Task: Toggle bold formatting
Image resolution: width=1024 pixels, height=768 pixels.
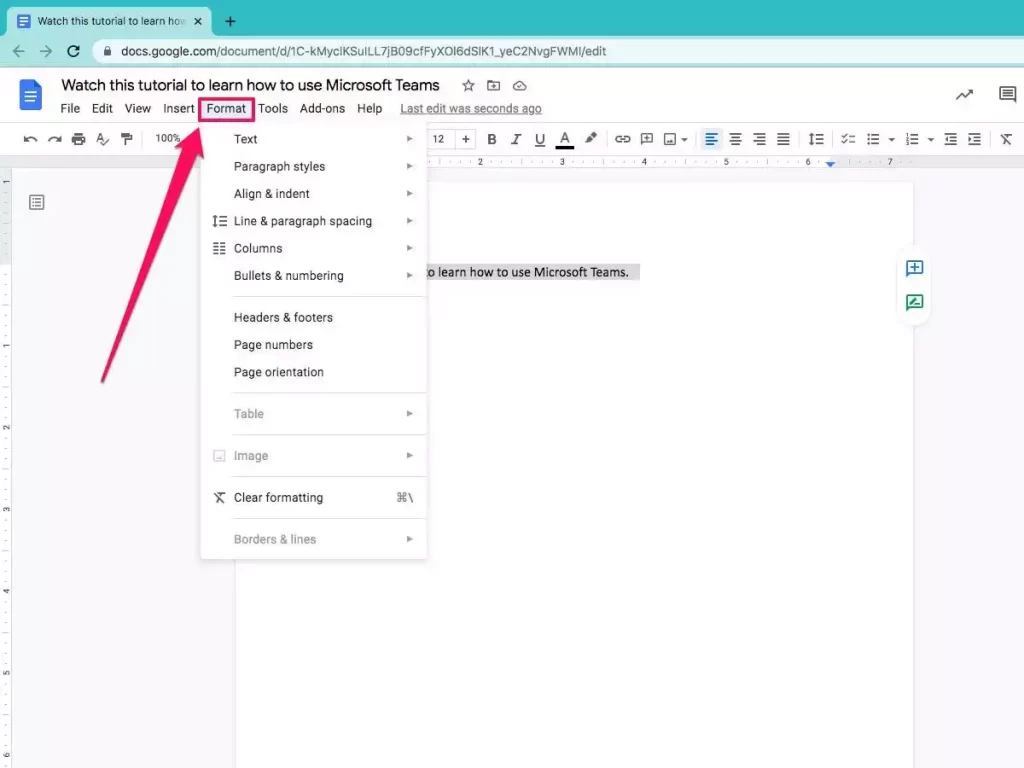Action: pyautogui.click(x=492, y=139)
